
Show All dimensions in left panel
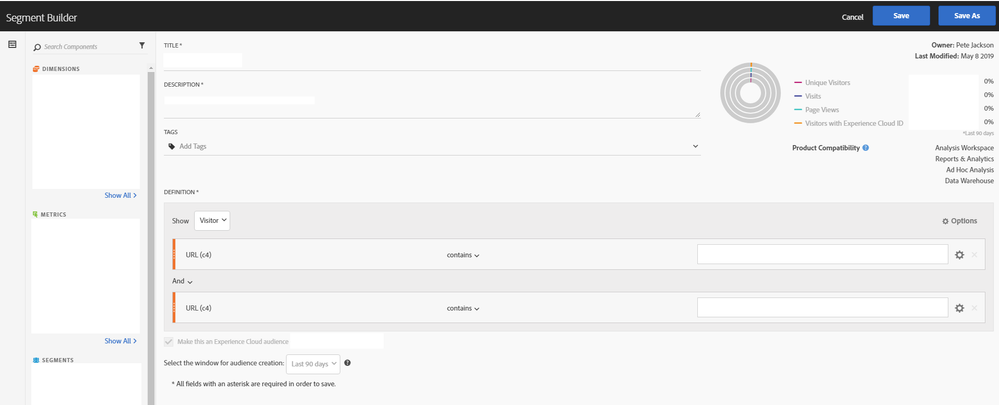[x=120, y=195]
